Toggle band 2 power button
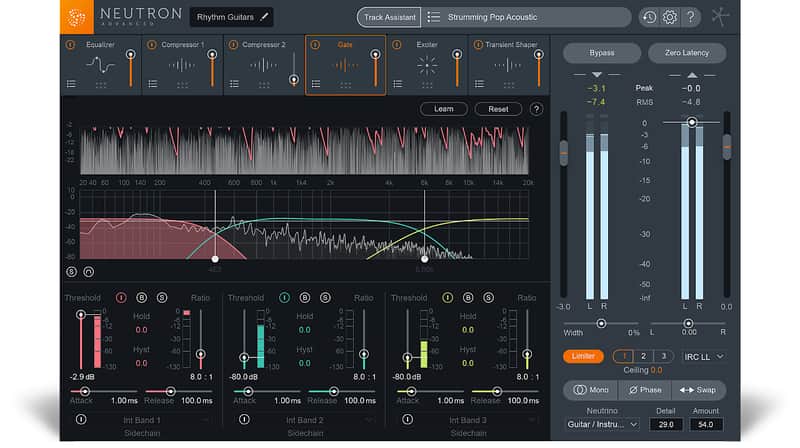This screenshot has width=800, height=448. (284, 297)
